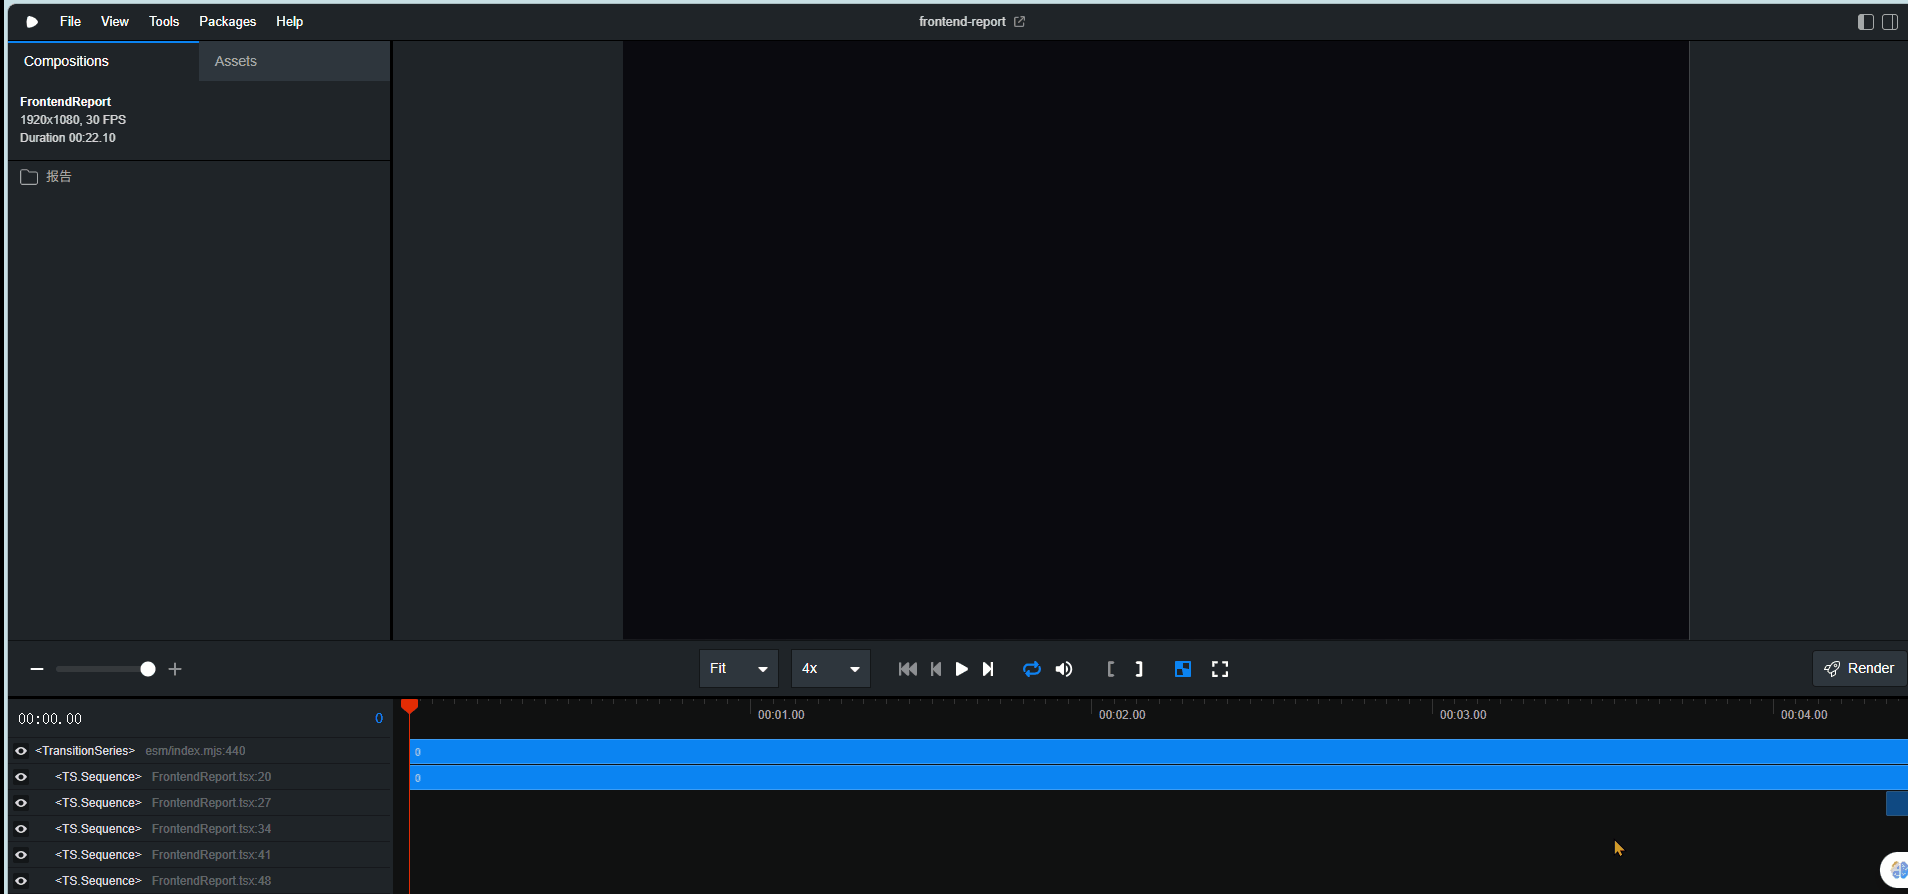
Task: Set the out point marker
Action: pyautogui.click(x=1139, y=669)
